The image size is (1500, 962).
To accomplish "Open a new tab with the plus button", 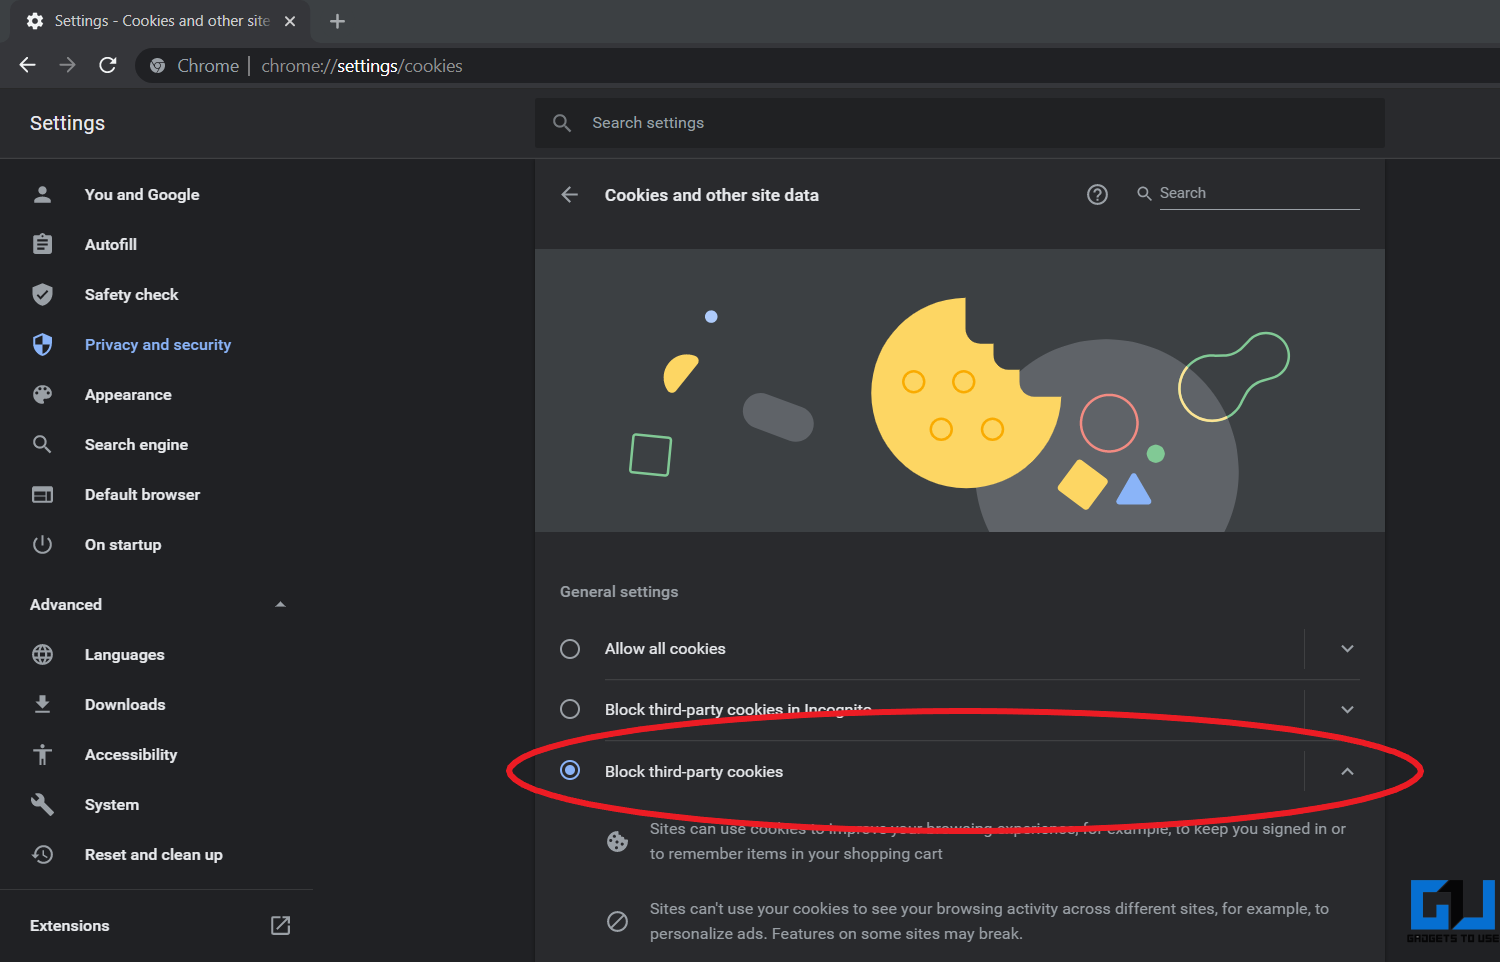I will click(x=337, y=21).
